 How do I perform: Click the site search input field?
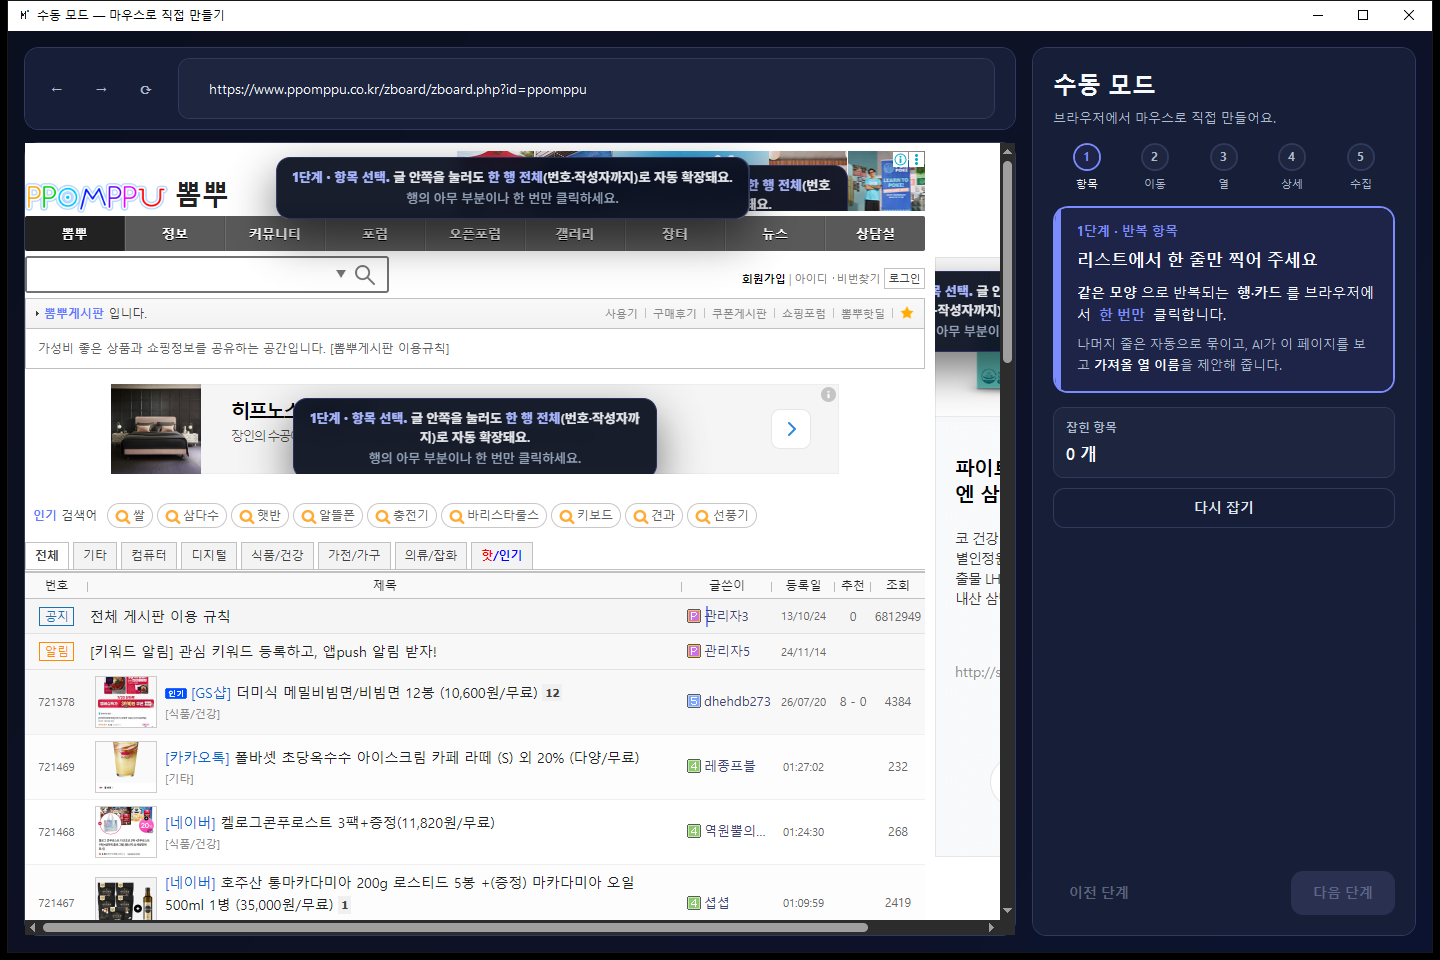pos(180,274)
